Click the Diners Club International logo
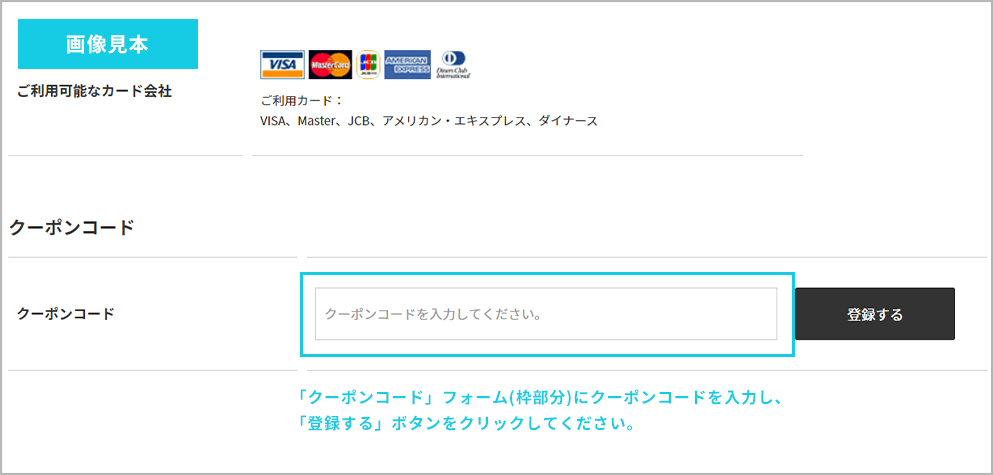This screenshot has height=475, width=993. (x=453, y=65)
